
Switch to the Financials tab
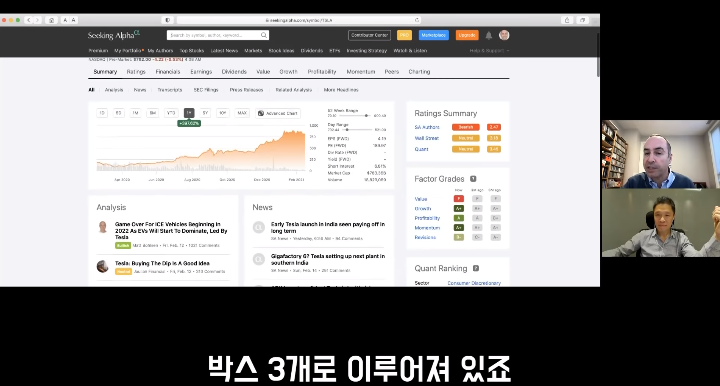pyautogui.click(x=168, y=72)
